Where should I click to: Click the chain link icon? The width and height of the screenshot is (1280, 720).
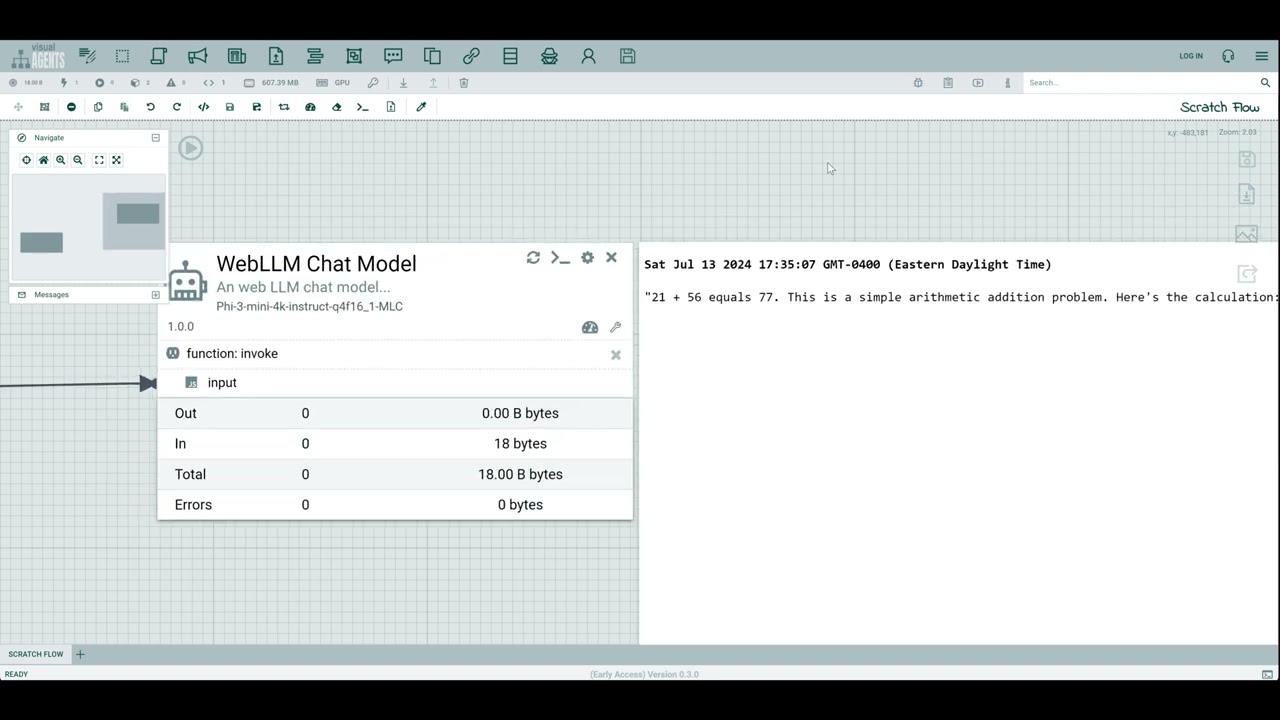pyautogui.click(x=471, y=56)
